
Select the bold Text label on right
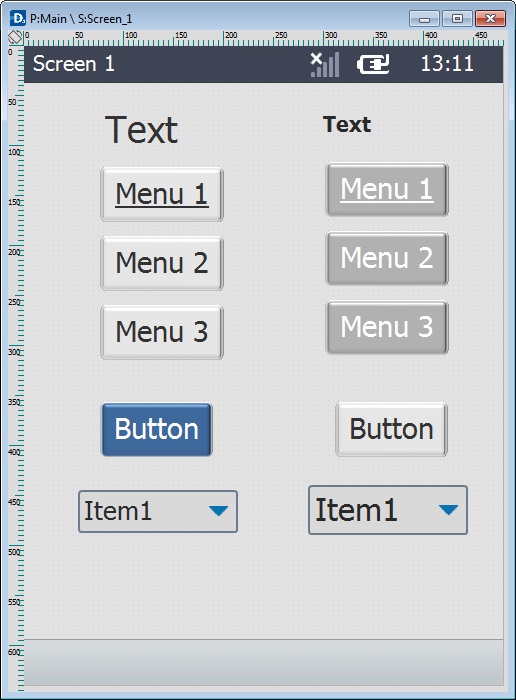(x=347, y=124)
